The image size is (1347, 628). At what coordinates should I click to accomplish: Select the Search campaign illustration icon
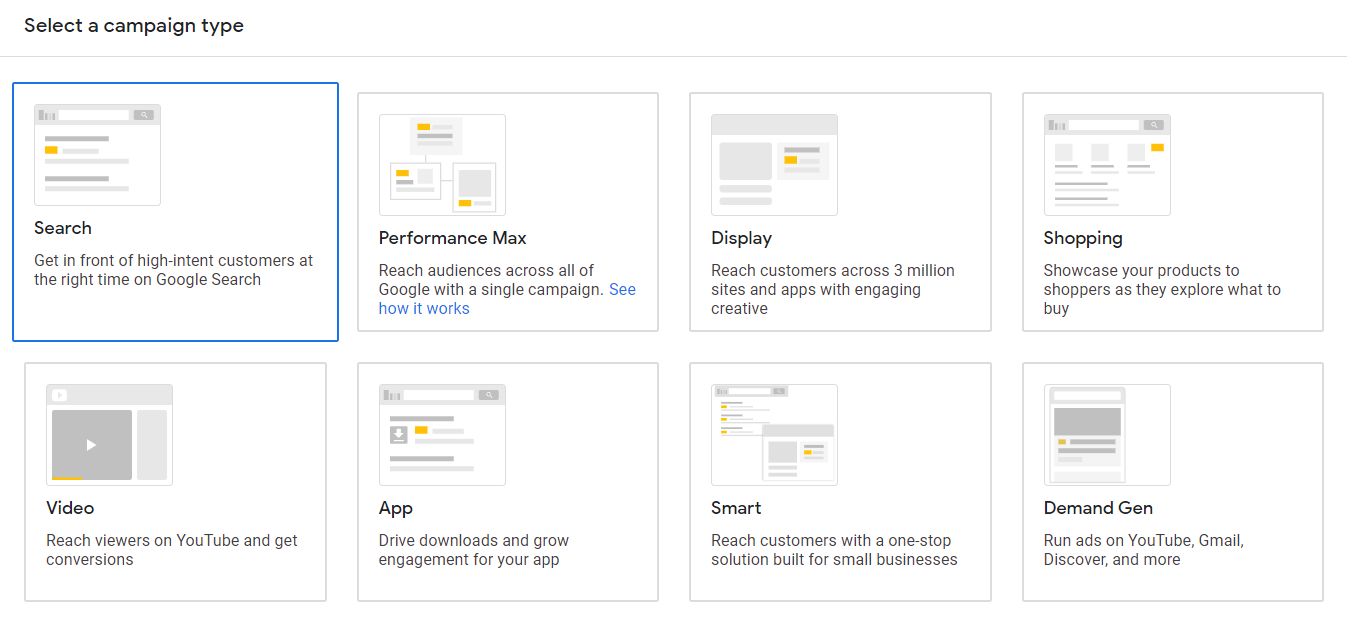[x=97, y=155]
